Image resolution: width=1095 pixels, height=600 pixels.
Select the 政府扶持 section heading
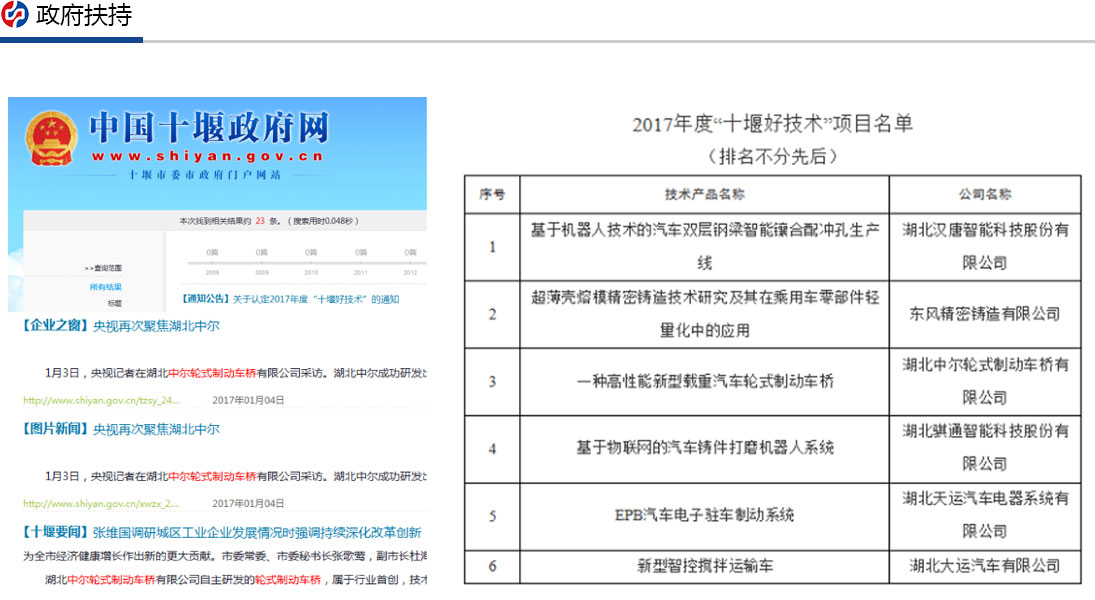[x=84, y=15]
